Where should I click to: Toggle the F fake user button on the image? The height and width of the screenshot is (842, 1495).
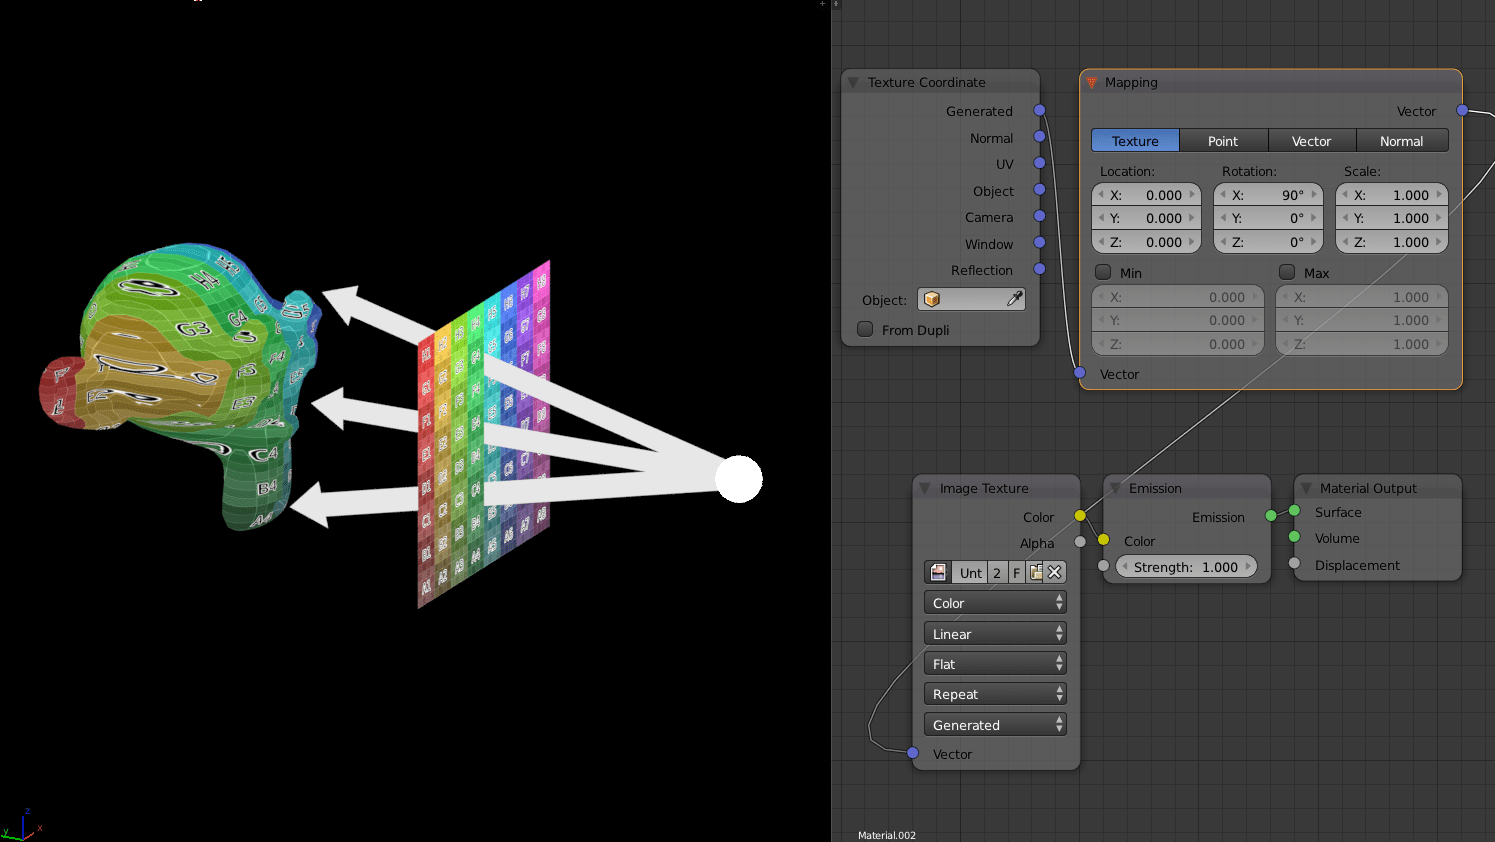1016,572
